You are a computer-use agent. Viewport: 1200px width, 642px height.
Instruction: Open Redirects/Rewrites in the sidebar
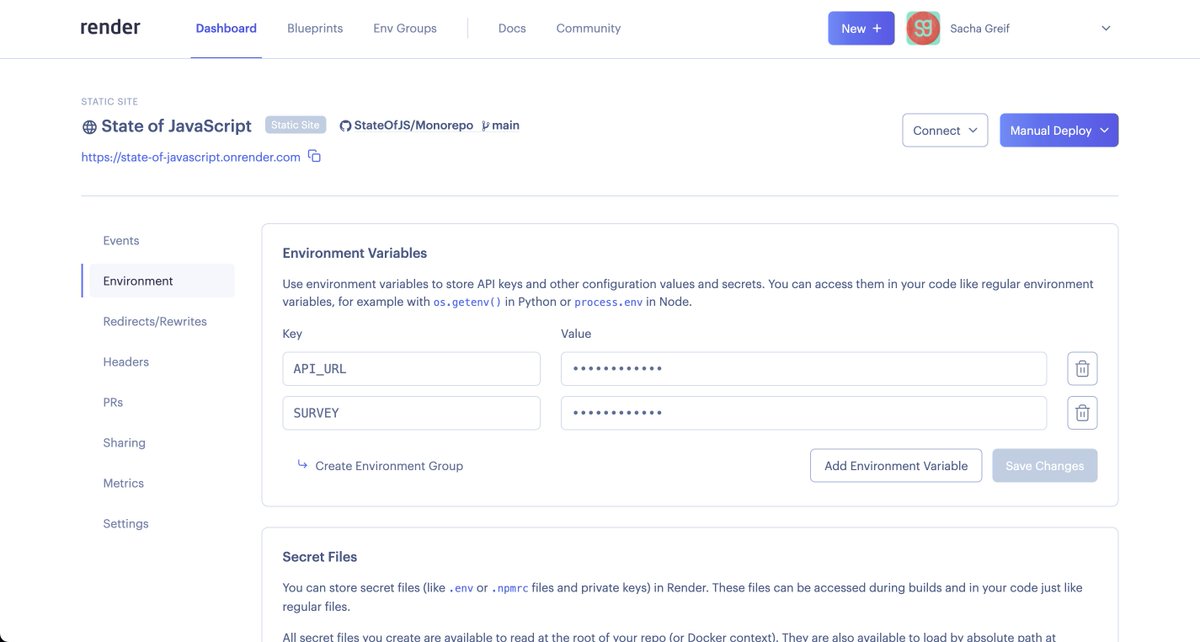(155, 322)
